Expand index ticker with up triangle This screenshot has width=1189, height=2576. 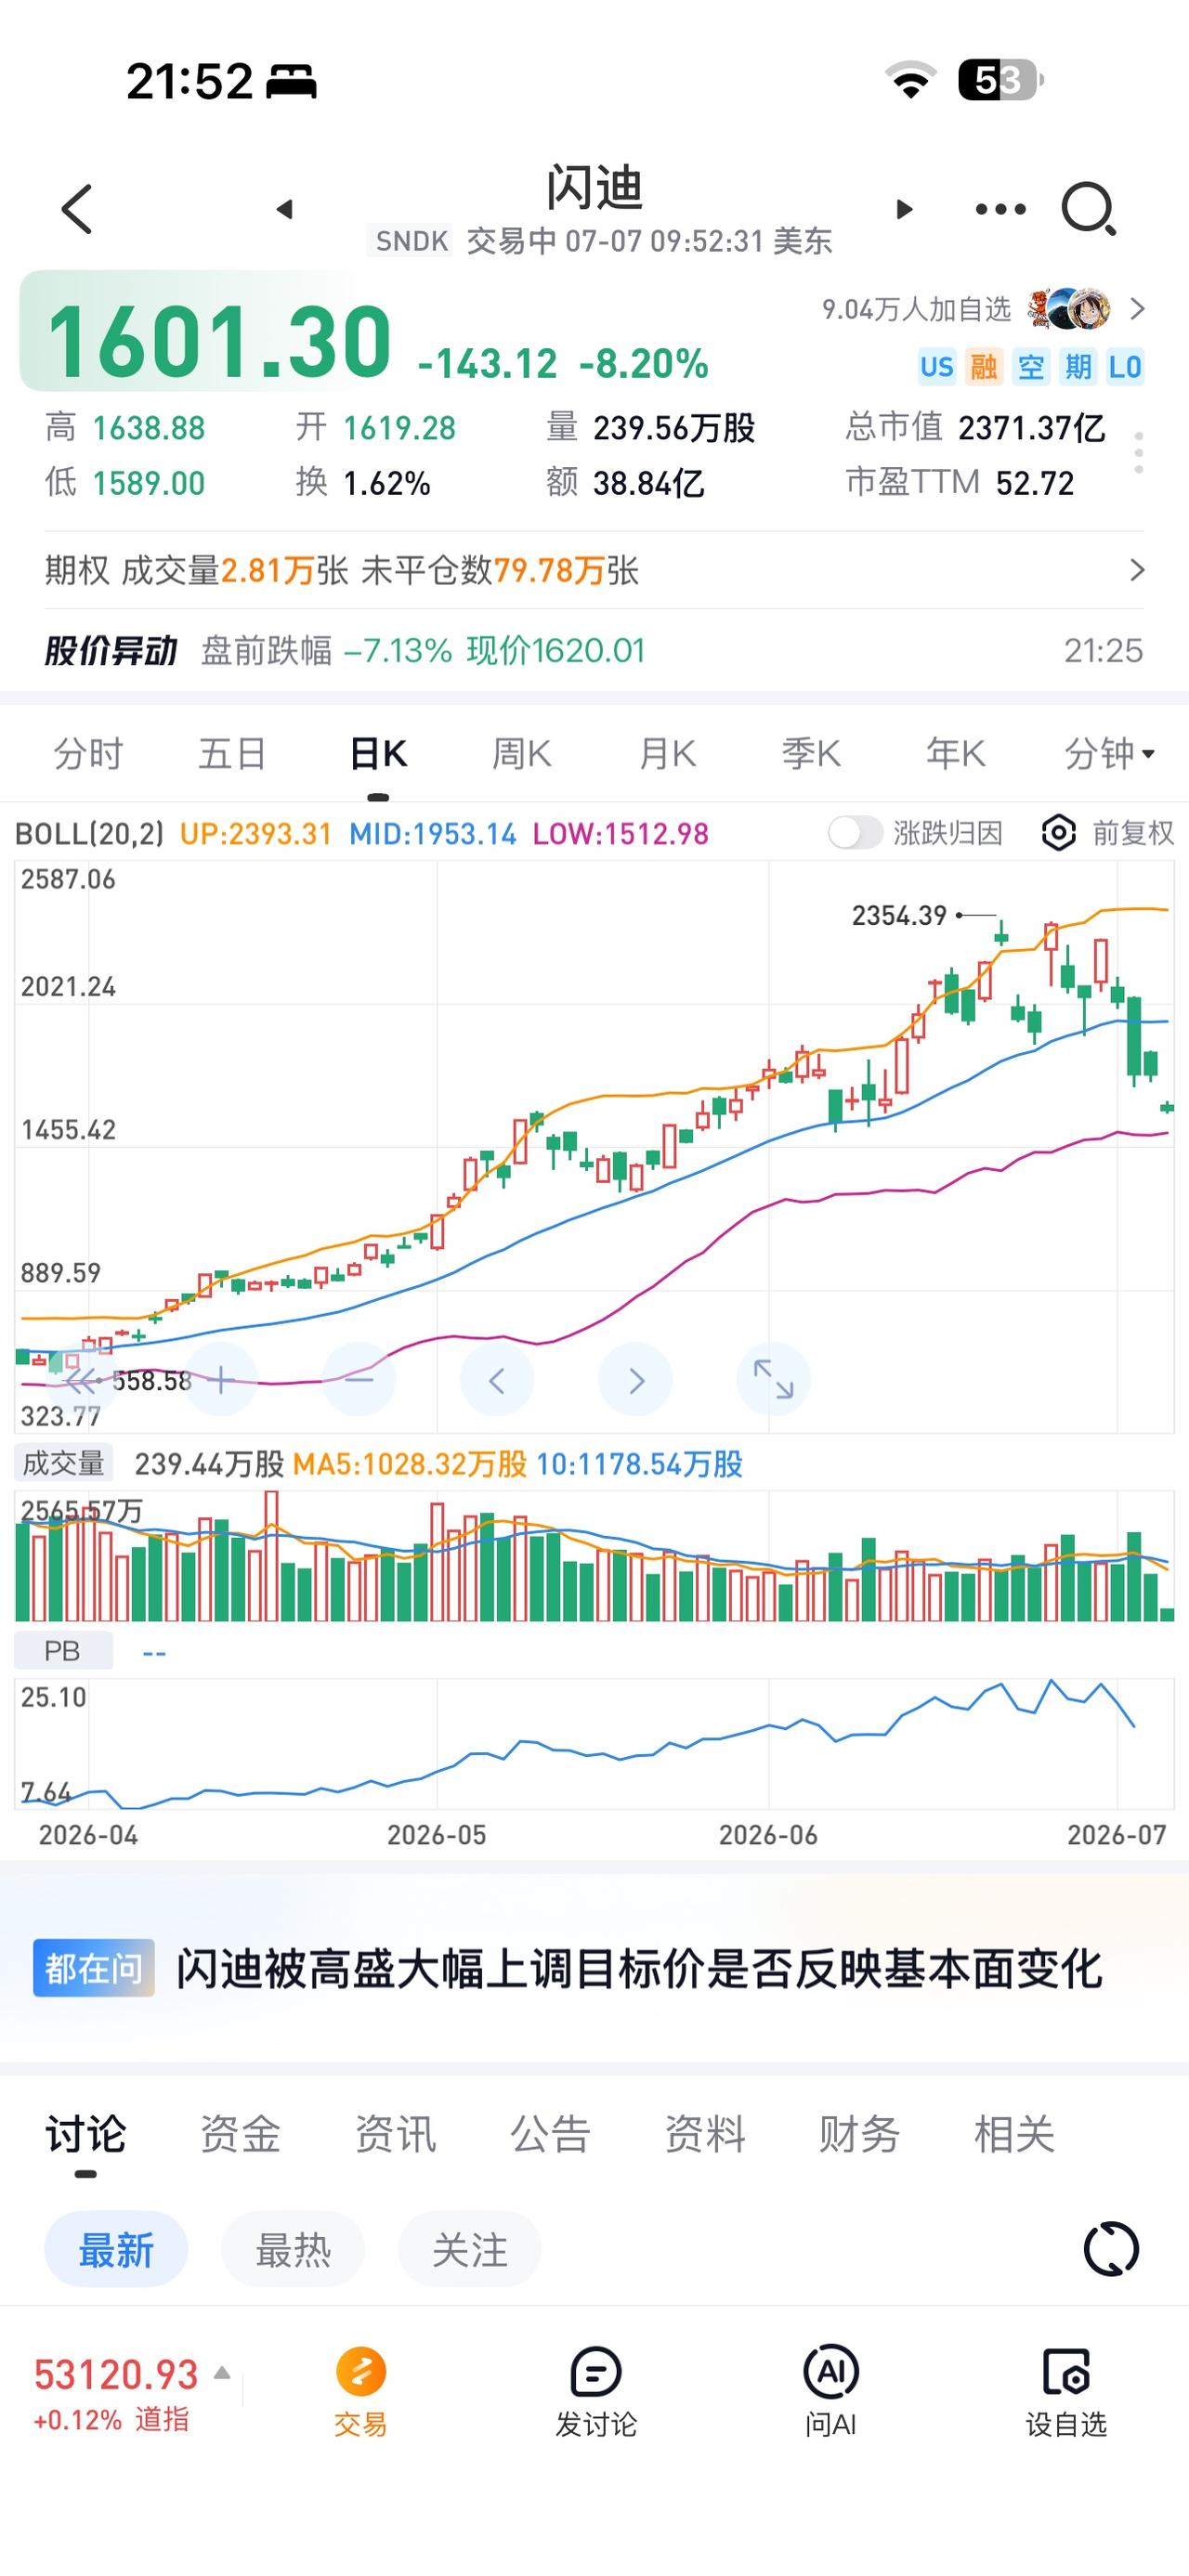[x=223, y=2373]
